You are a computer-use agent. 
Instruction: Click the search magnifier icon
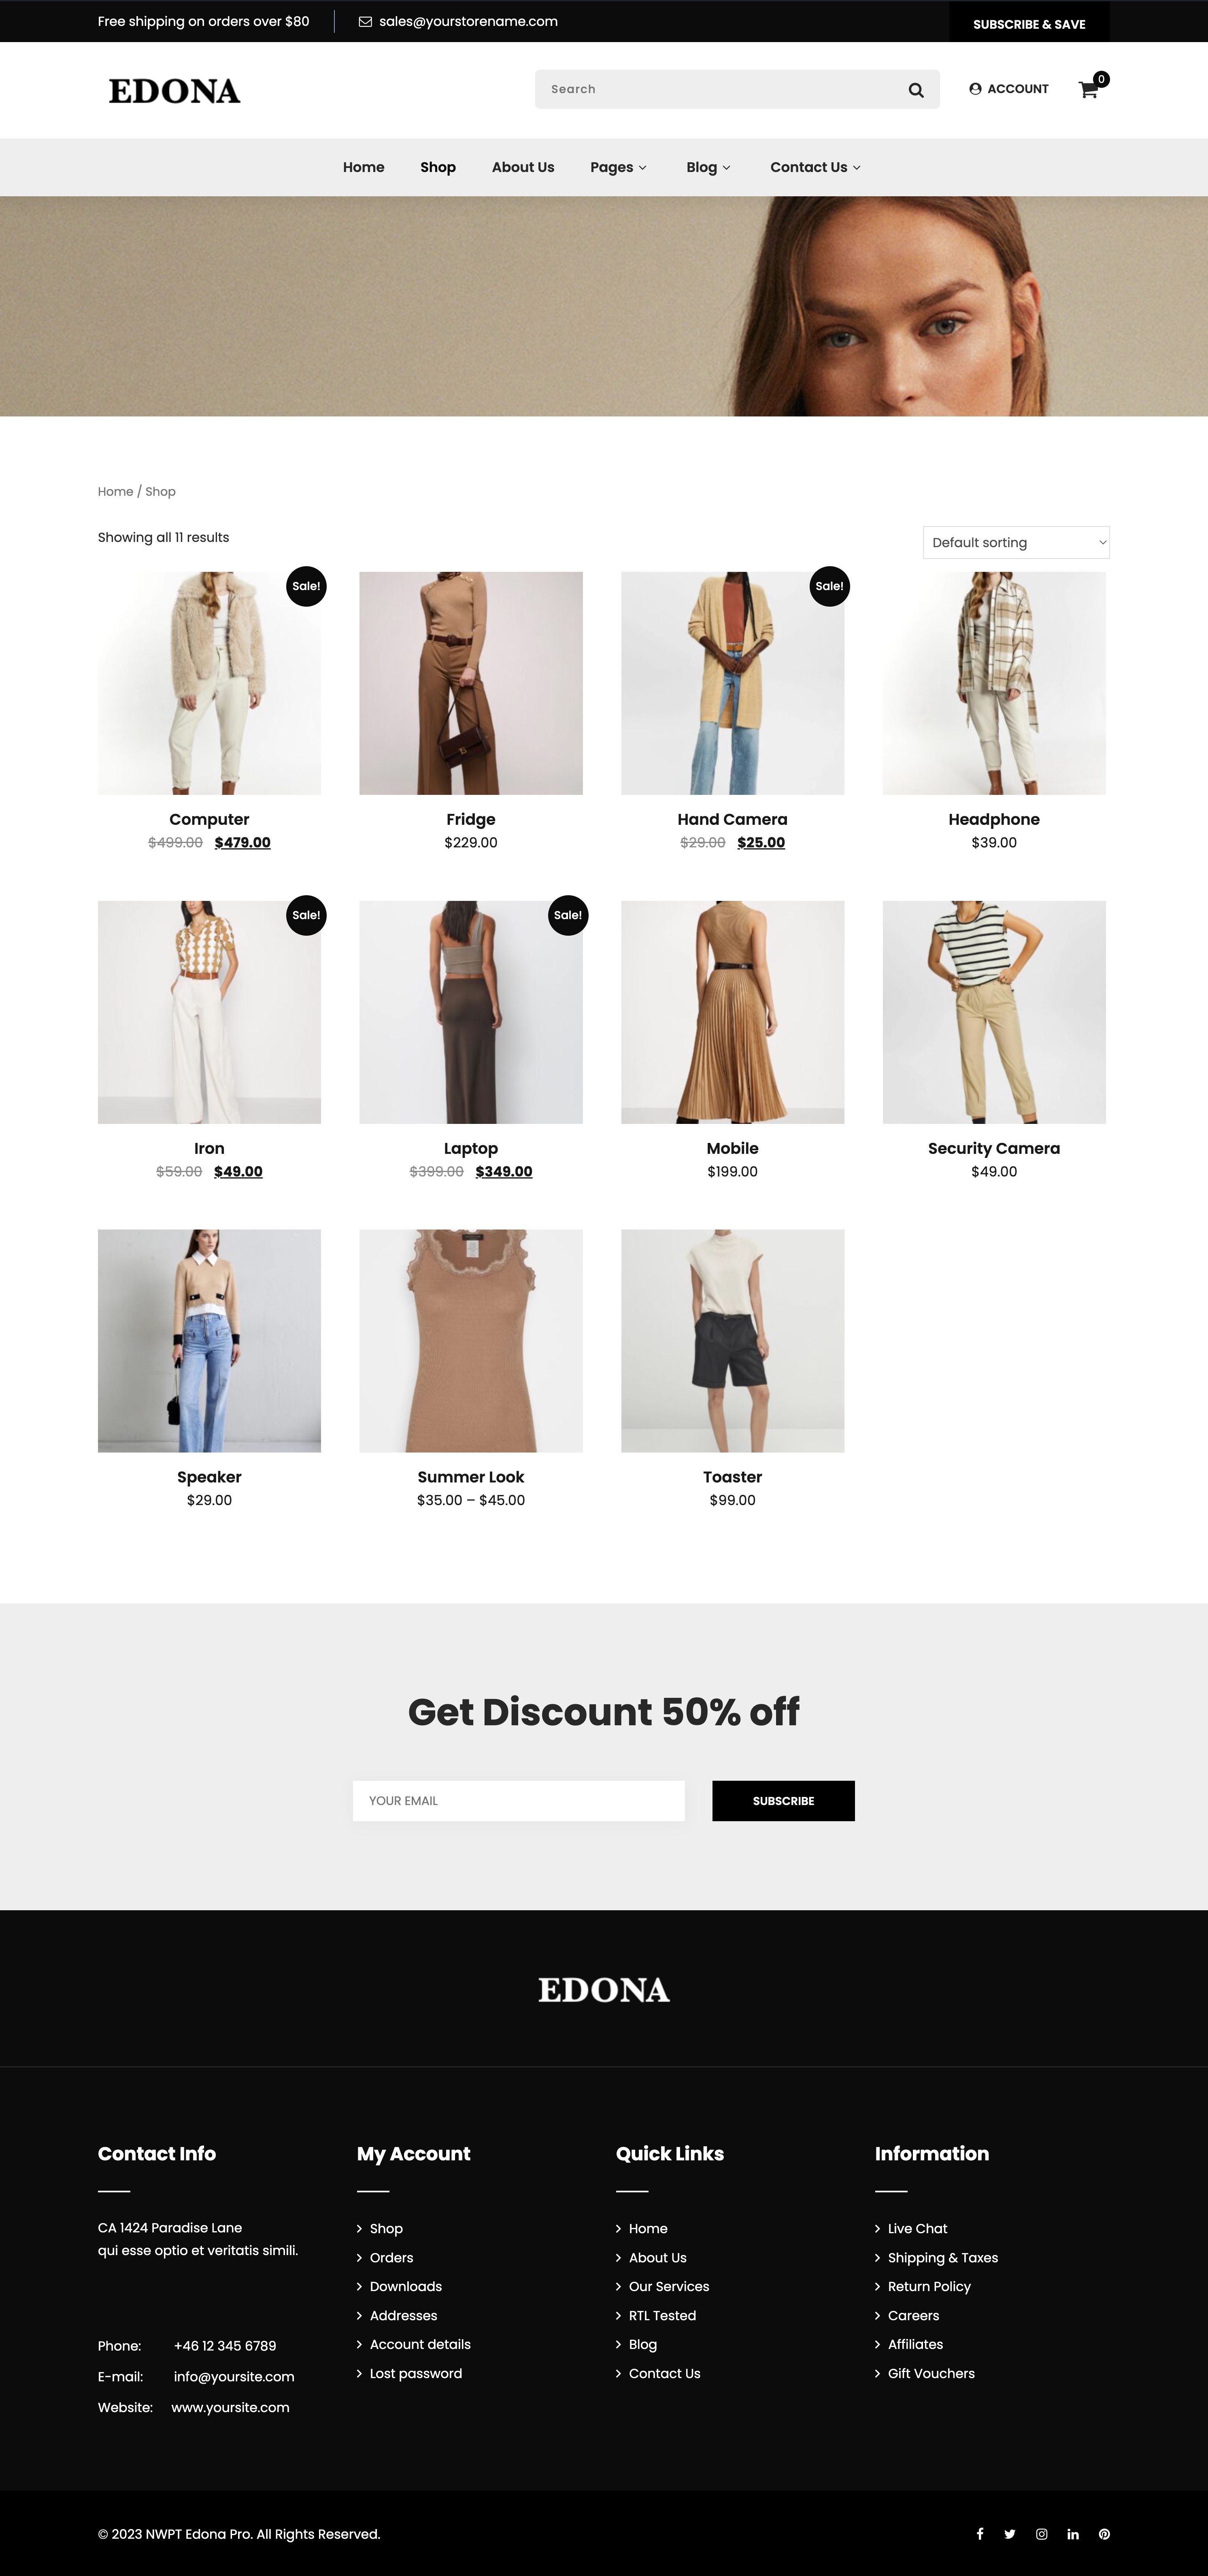pyautogui.click(x=915, y=90)
